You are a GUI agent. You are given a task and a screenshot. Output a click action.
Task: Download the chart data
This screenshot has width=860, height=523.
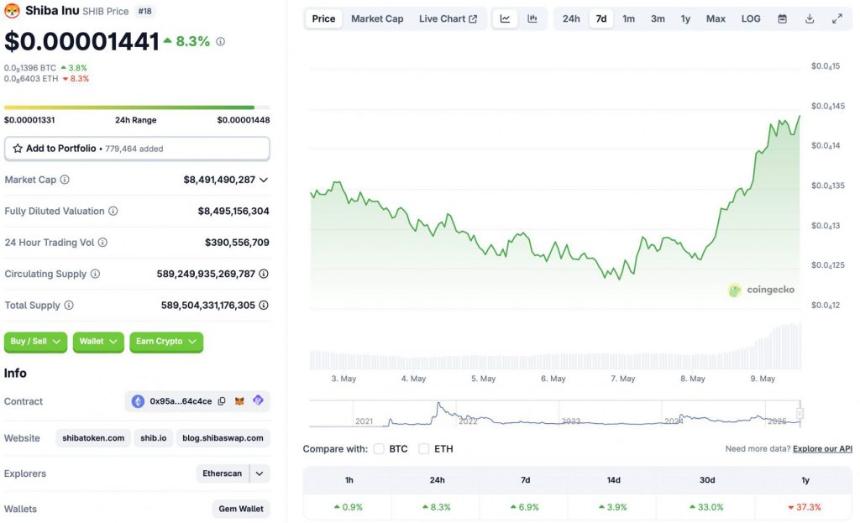[x=809, y=19]
